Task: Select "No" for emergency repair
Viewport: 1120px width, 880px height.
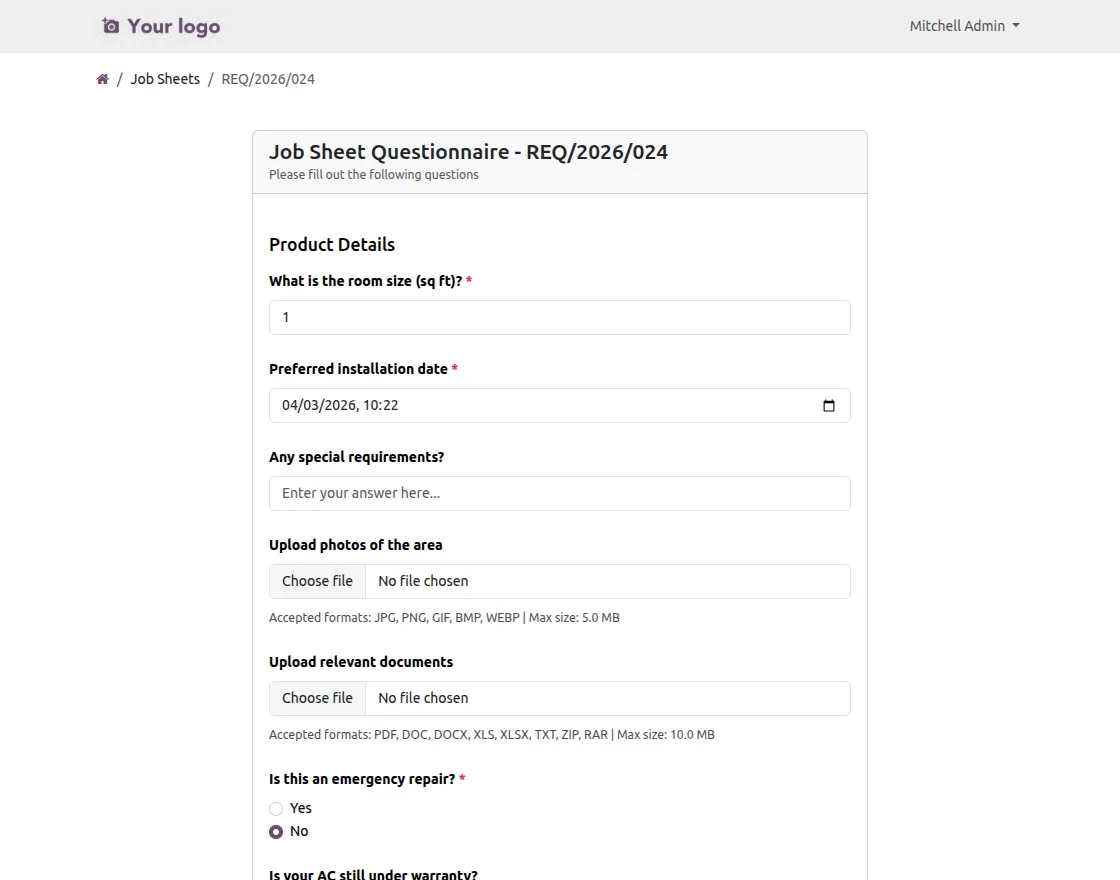Action: pyautogui.click(x=276, y=831)
